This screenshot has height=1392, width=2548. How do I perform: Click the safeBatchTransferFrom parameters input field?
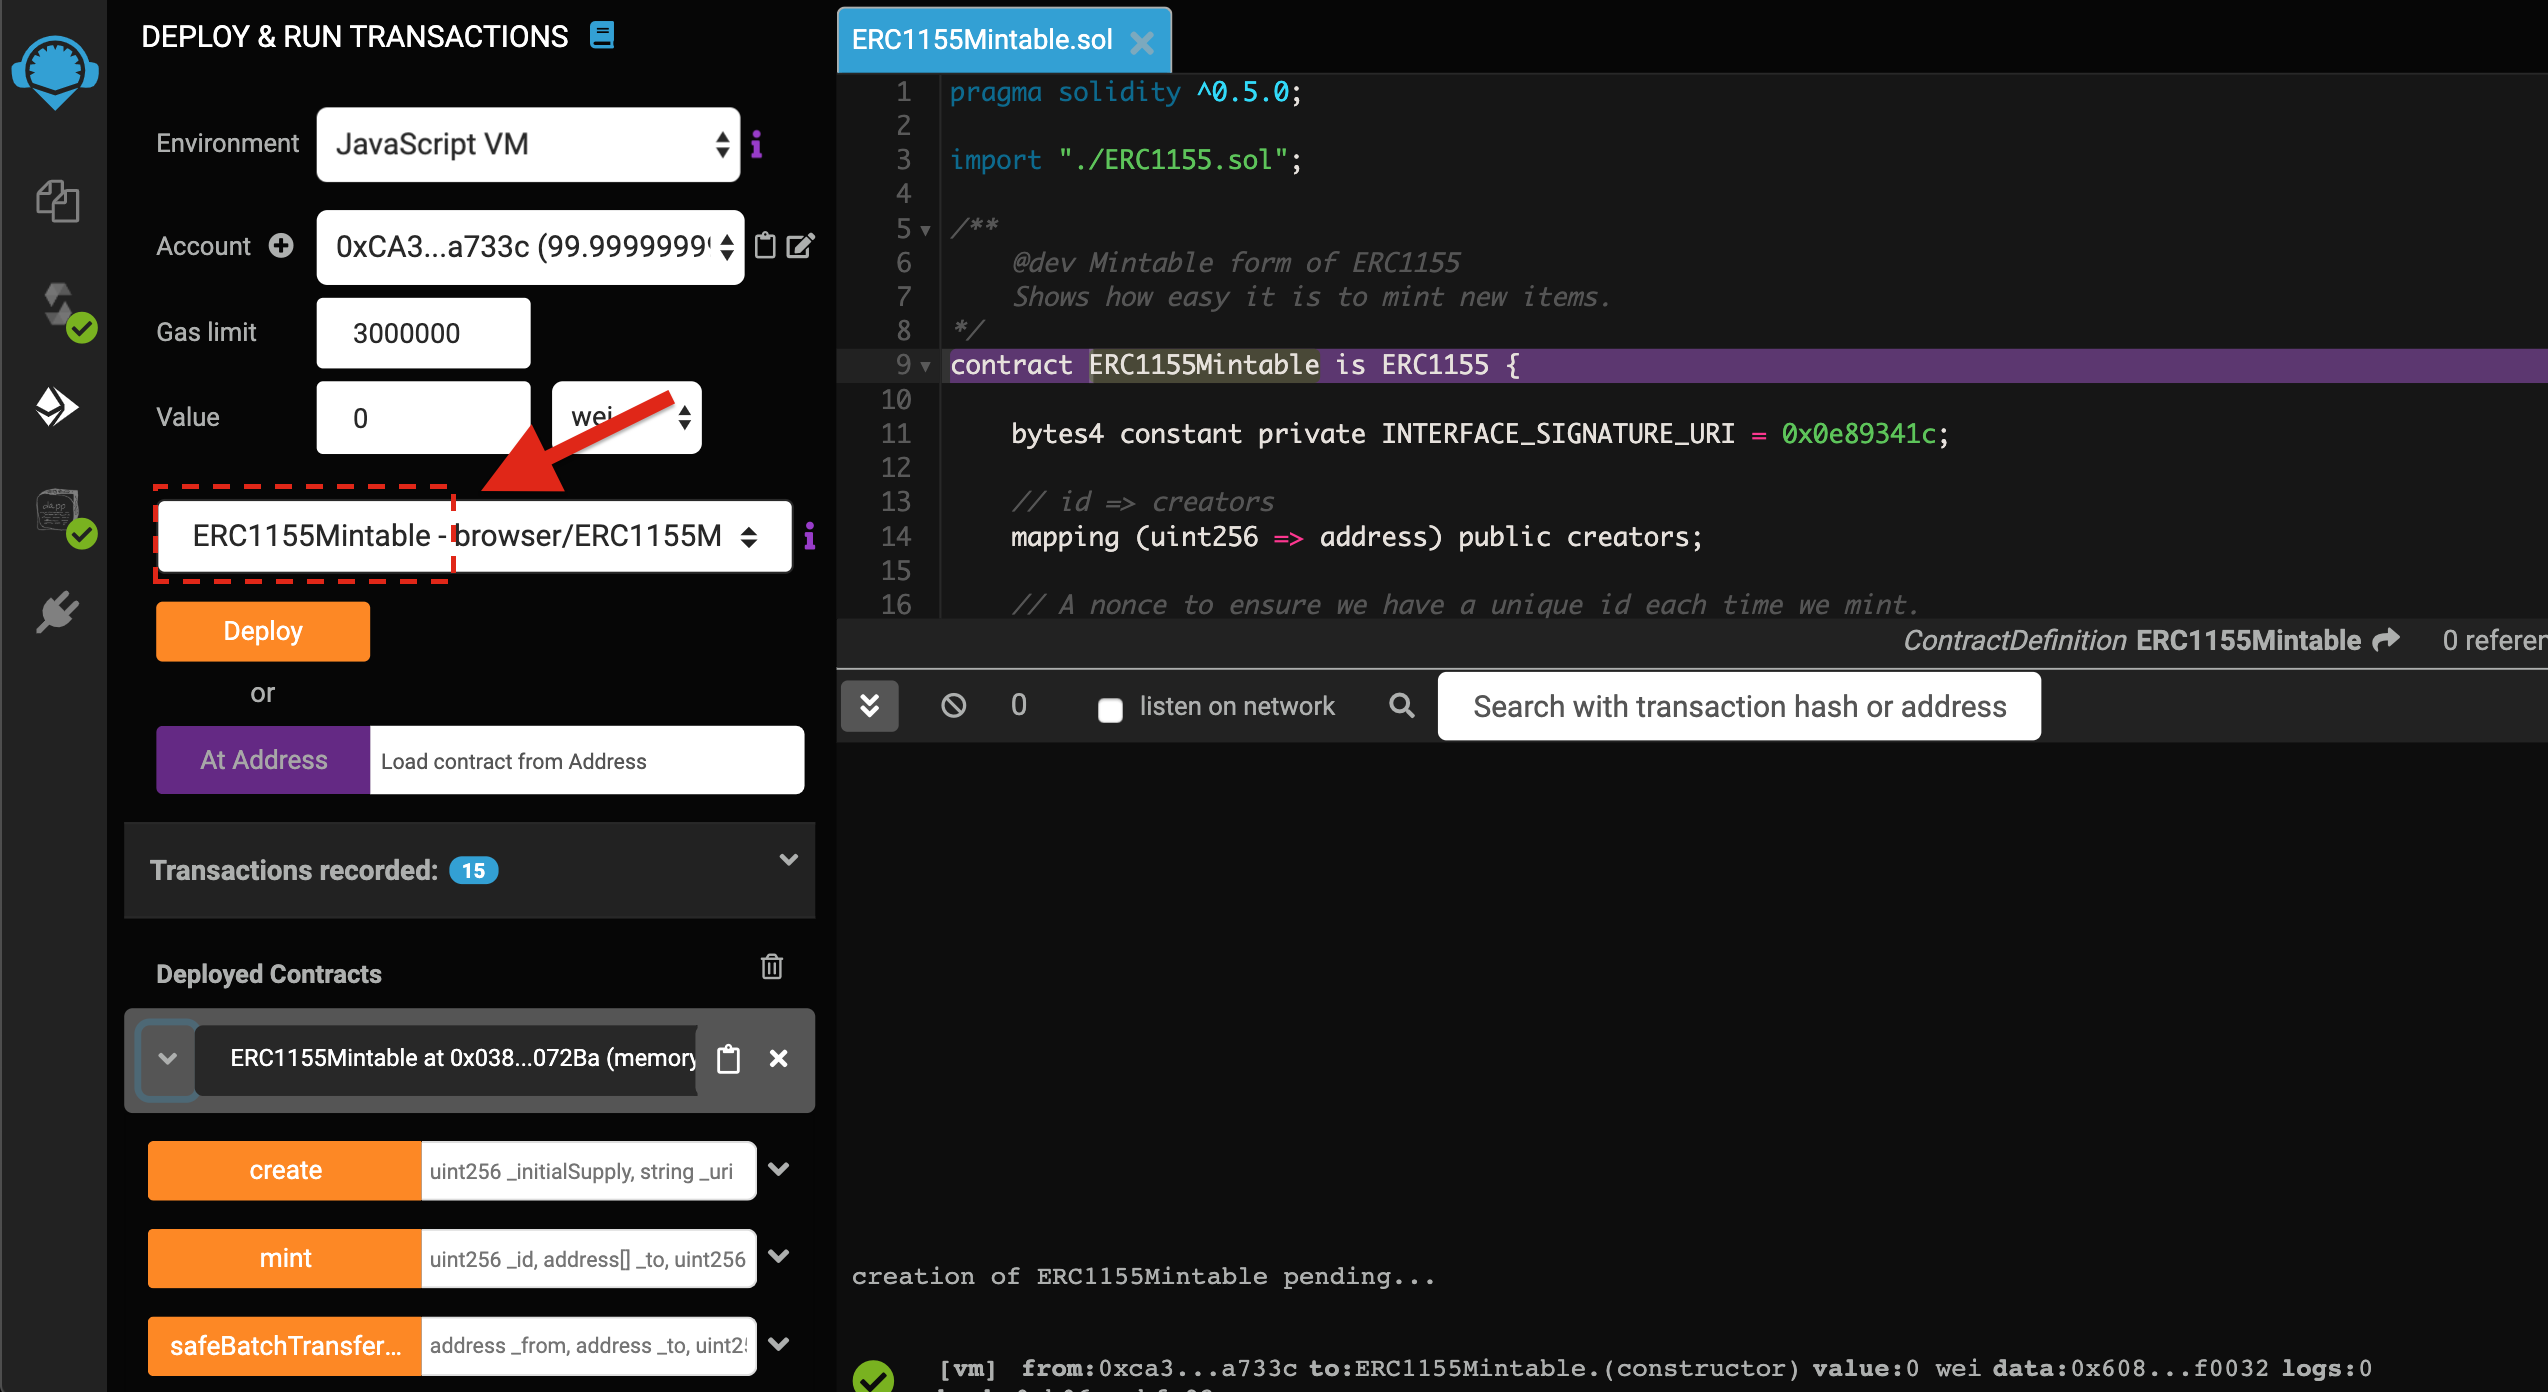[x=589, y=1346]
